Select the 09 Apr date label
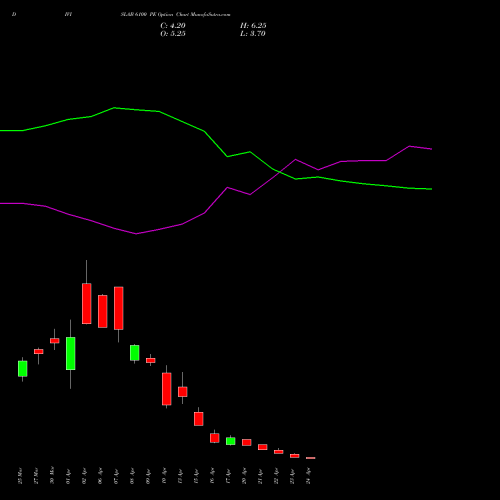This screenshot has height=500, width=500. tap(148, 476)
